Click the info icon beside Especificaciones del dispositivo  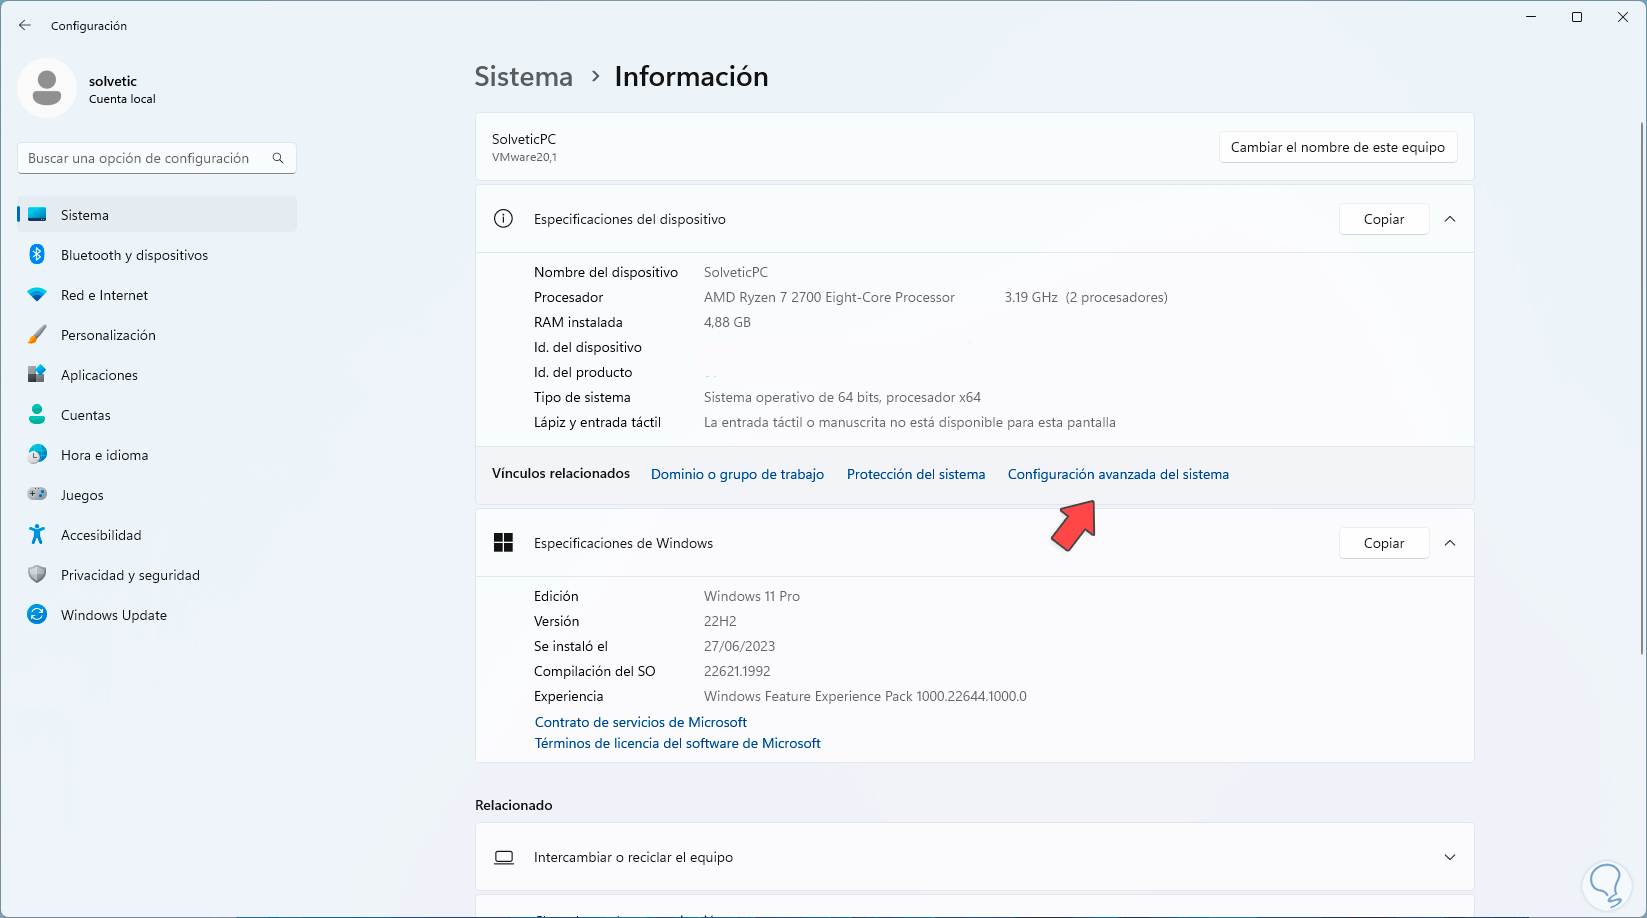tap(503, 219)
